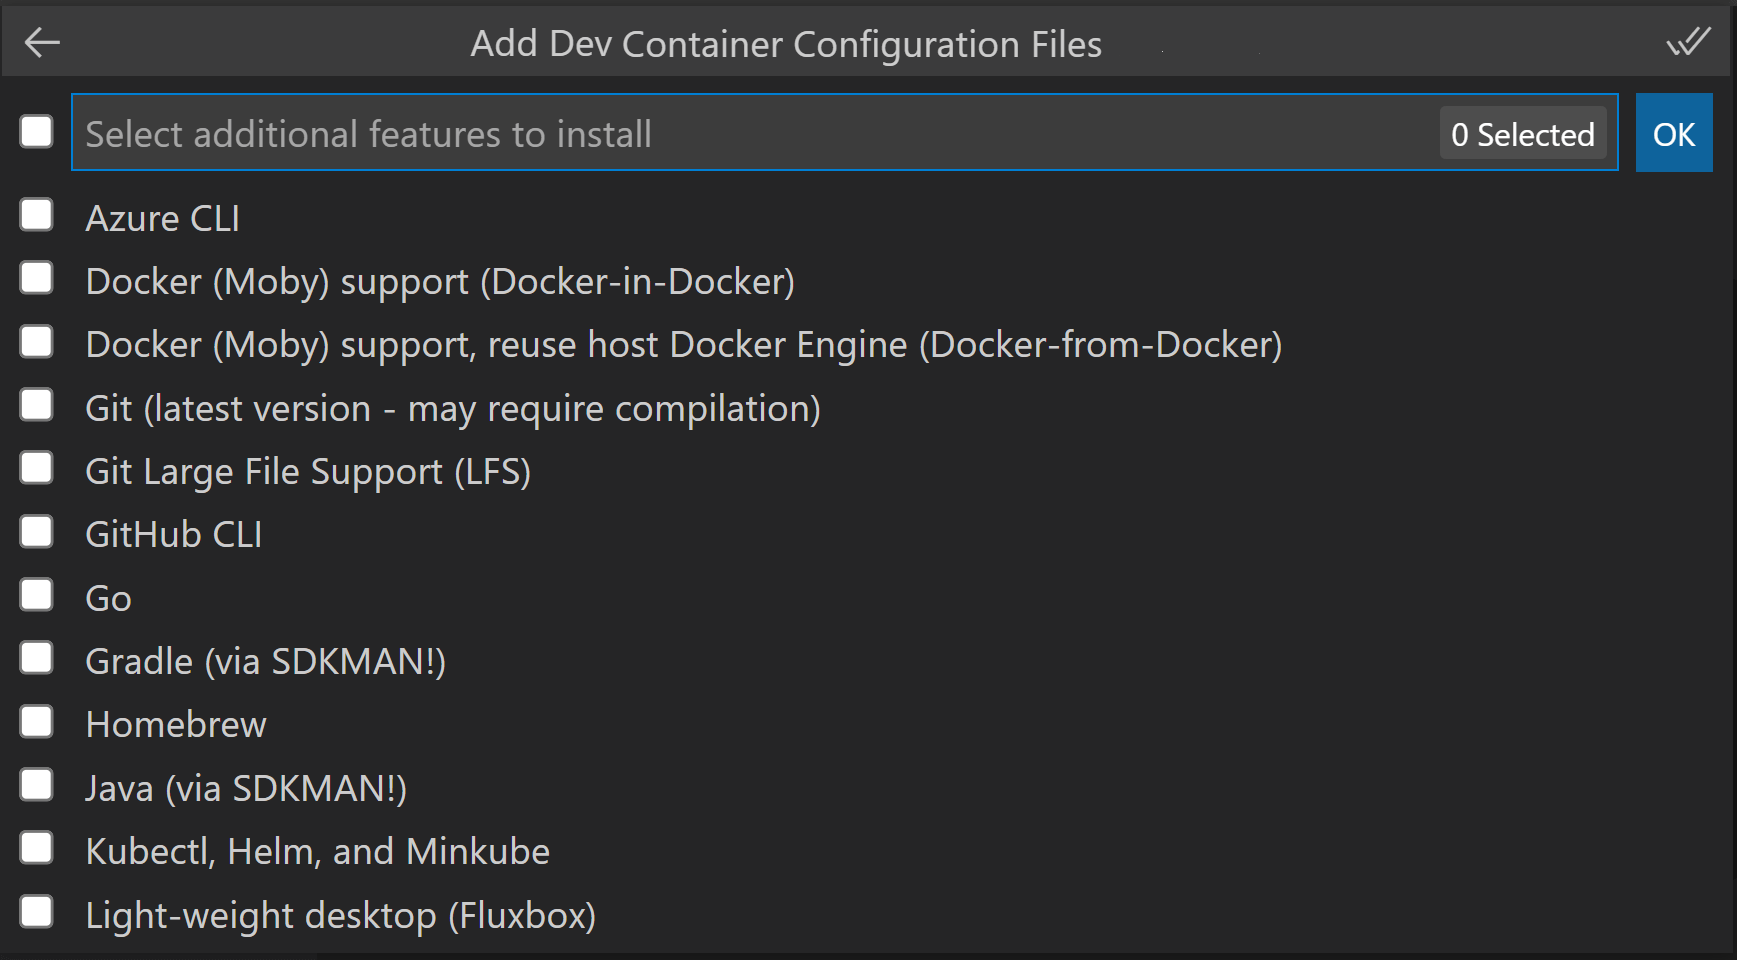The image size is (1737, 960).
Task: Enable Git Large File Support (LFS)
Action: 36,468
